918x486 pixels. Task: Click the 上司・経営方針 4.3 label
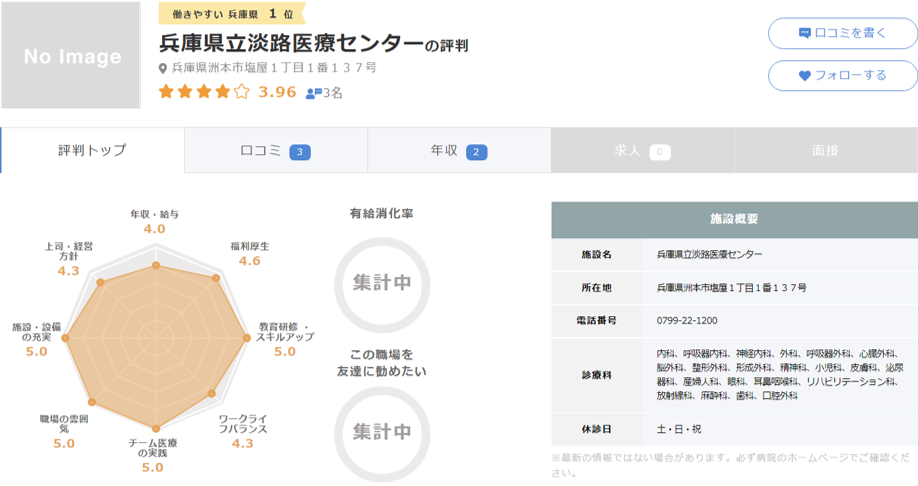[68, 259]
